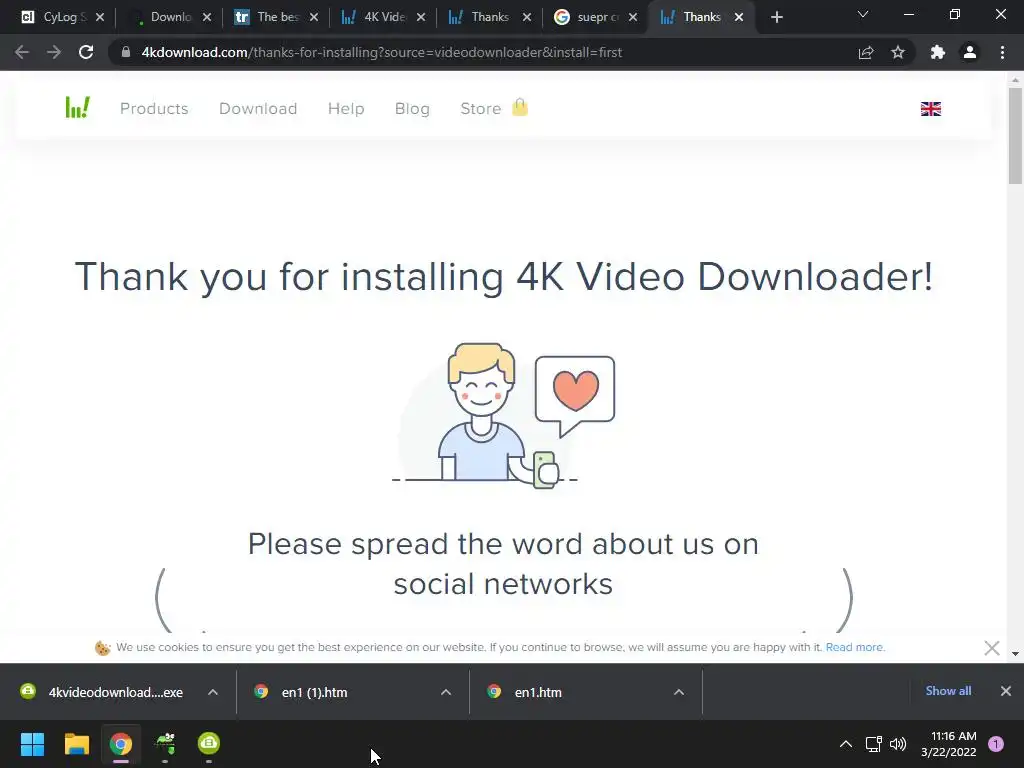
Task: Open a new browser tab
Action: pyautogui.click(x=776, y=17)
